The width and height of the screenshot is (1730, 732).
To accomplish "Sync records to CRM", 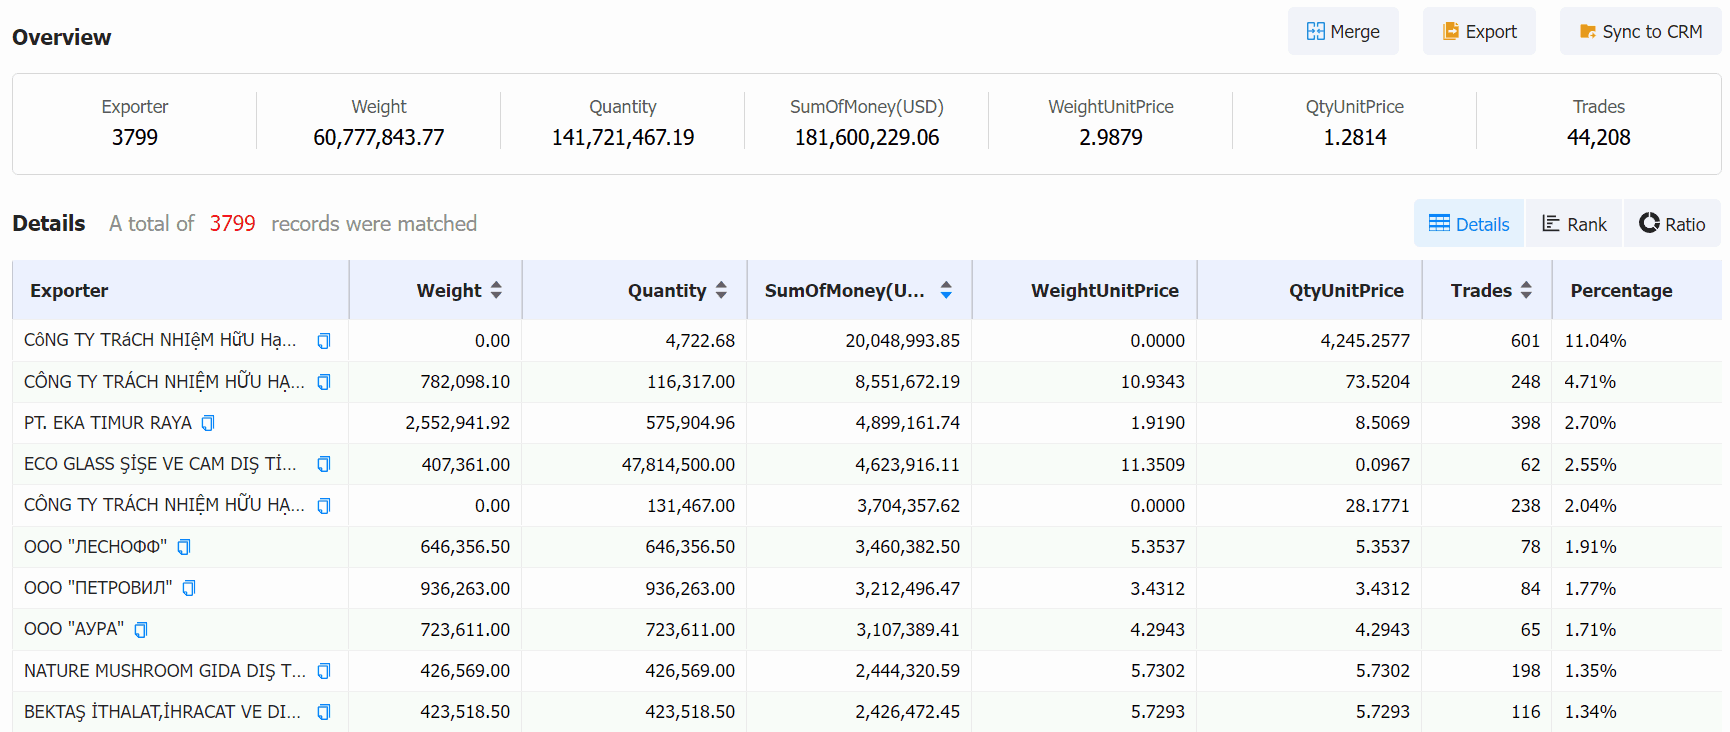I will [x=1640, y=32].
